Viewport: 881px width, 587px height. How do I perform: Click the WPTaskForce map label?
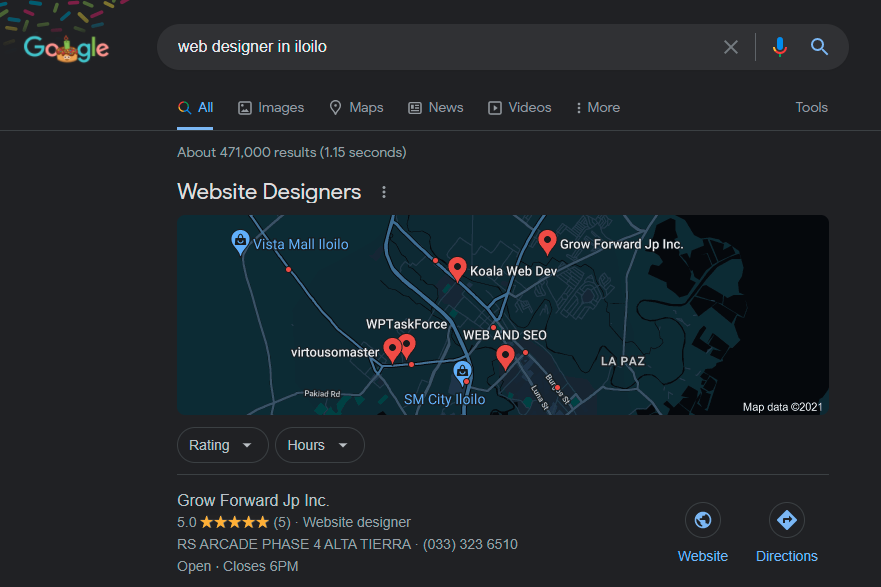coord(406,324)
